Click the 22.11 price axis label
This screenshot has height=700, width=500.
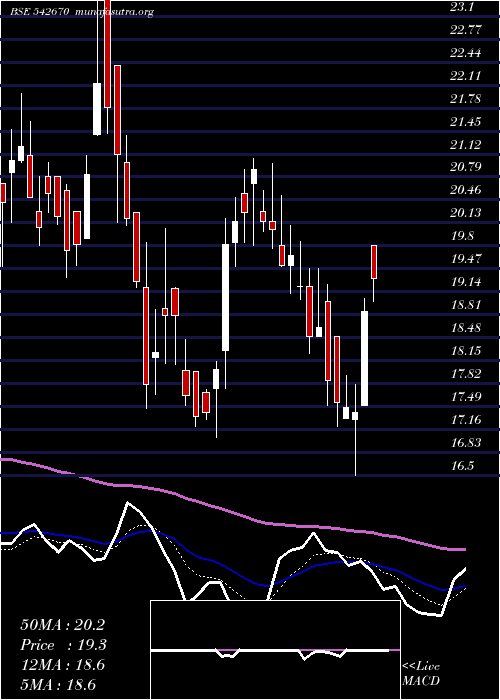click(466, 75)
